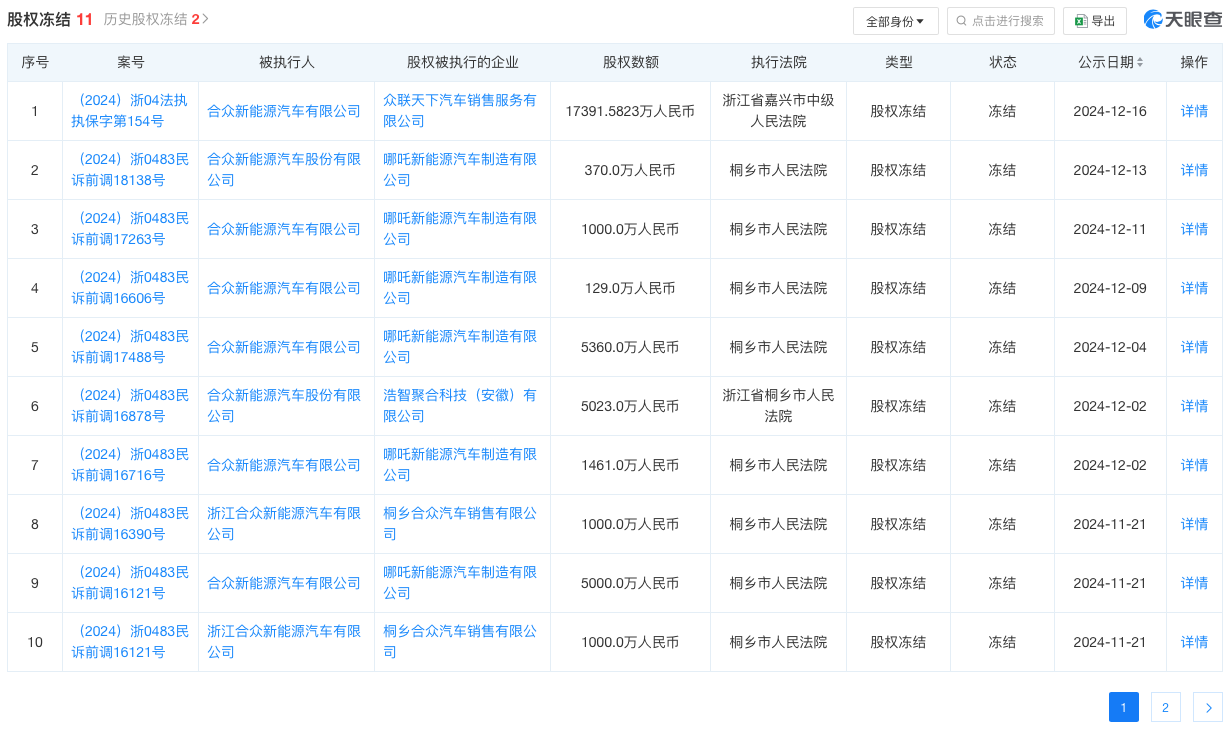The height and width of the screenshot is (730, 1231).
Task: Open 详情 for row 8
Action: [x=1194, y=524]
